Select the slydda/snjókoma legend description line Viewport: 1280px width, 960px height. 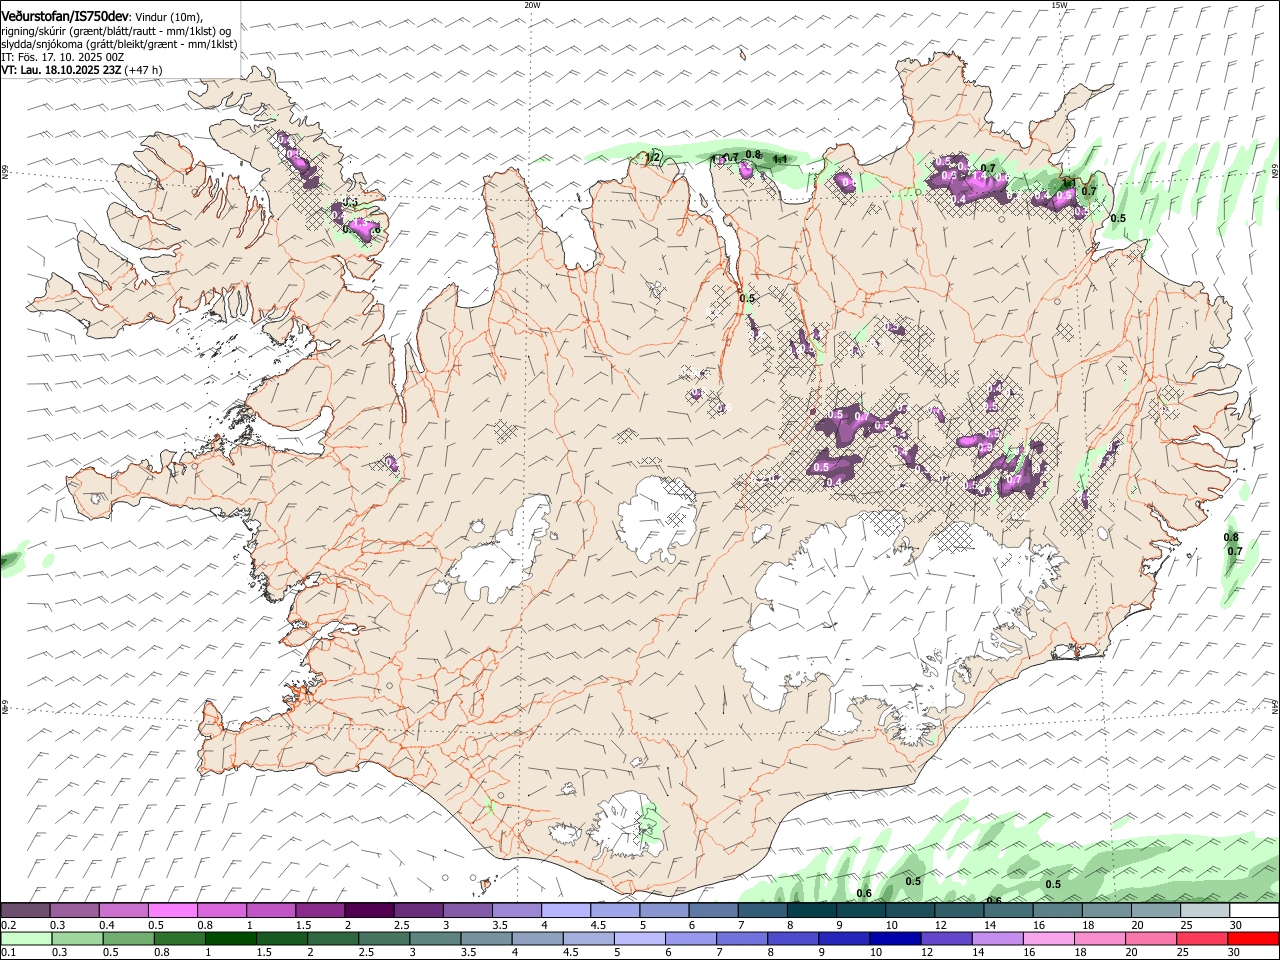click(120, 44)
